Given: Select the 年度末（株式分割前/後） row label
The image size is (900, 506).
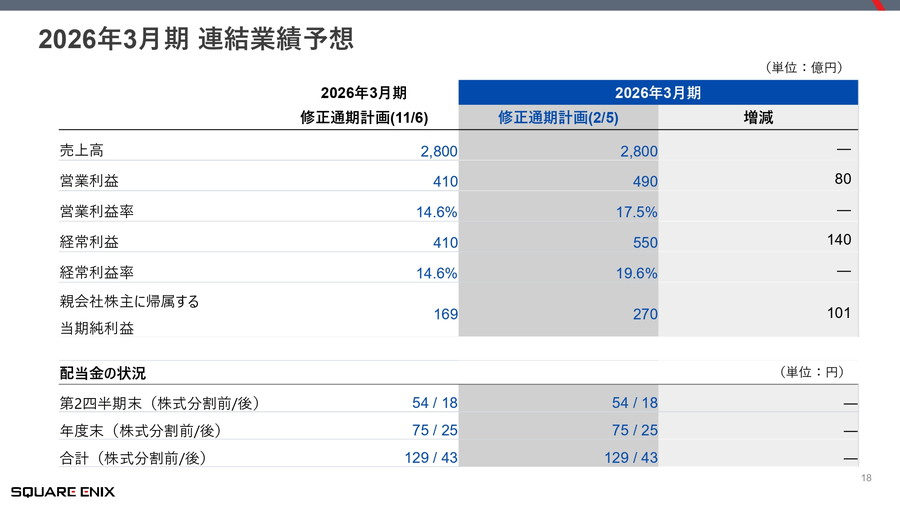Looking at the screenshot, I should [141, 430].
